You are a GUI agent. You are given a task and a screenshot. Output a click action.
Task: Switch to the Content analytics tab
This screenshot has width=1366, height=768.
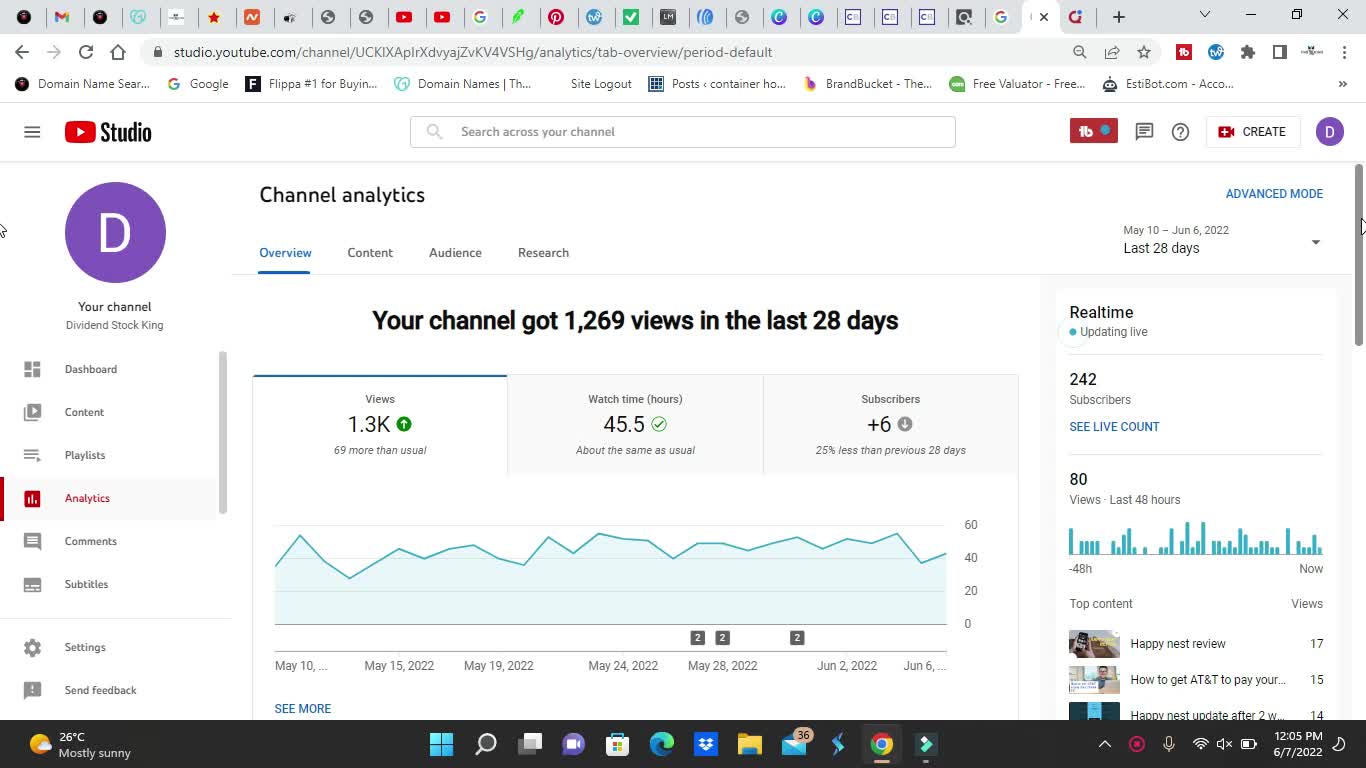coord(370,253)
